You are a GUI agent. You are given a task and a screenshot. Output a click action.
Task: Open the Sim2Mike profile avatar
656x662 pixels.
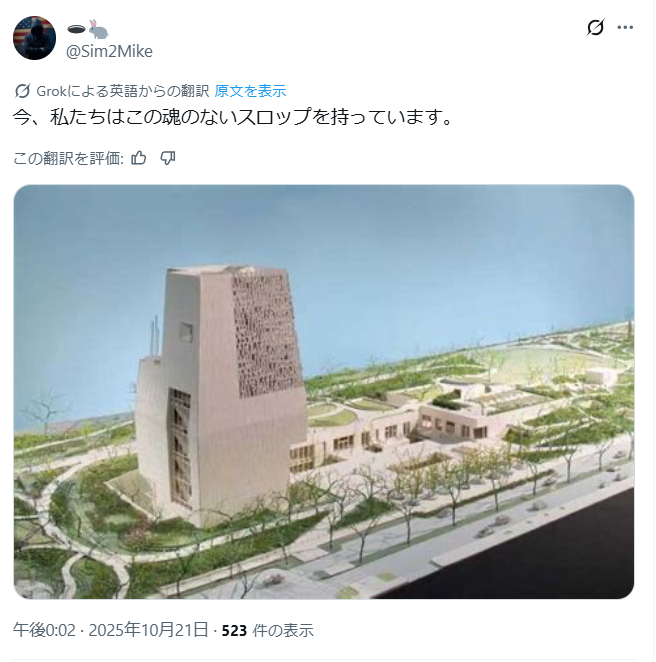click(x=35, y=38)
